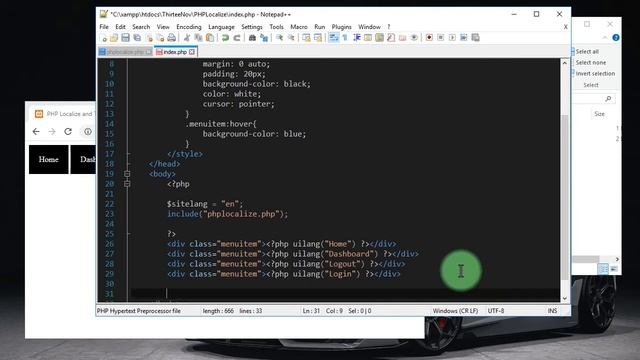Click the browser Reload button
The height and width of the screenshot is (360, 640).
pos(68,131)
